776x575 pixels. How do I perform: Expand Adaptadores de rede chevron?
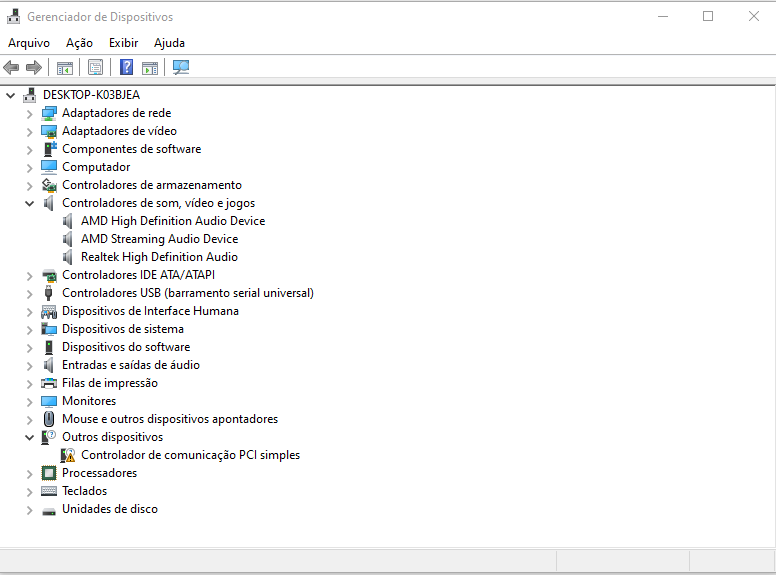pos(30,114)
